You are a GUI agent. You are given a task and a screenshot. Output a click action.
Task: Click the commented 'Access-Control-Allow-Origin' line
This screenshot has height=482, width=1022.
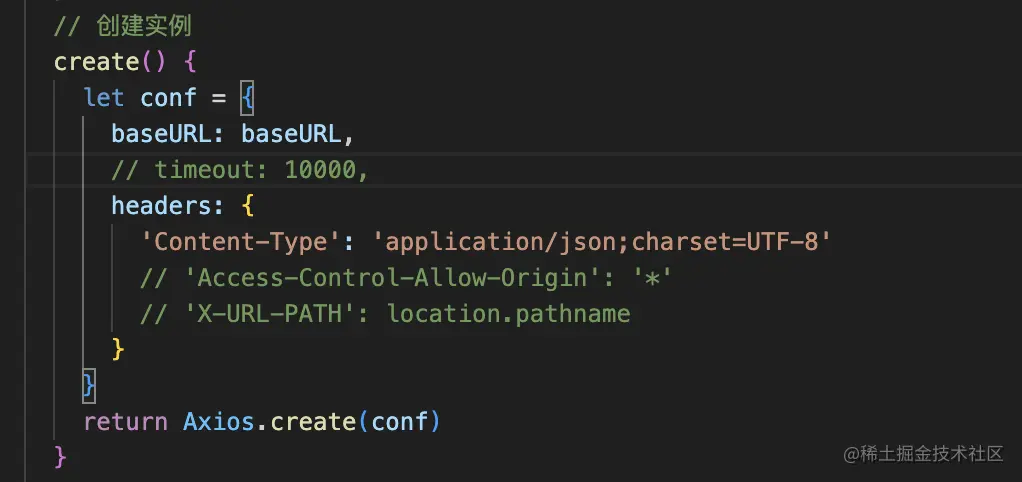point(406,278)
